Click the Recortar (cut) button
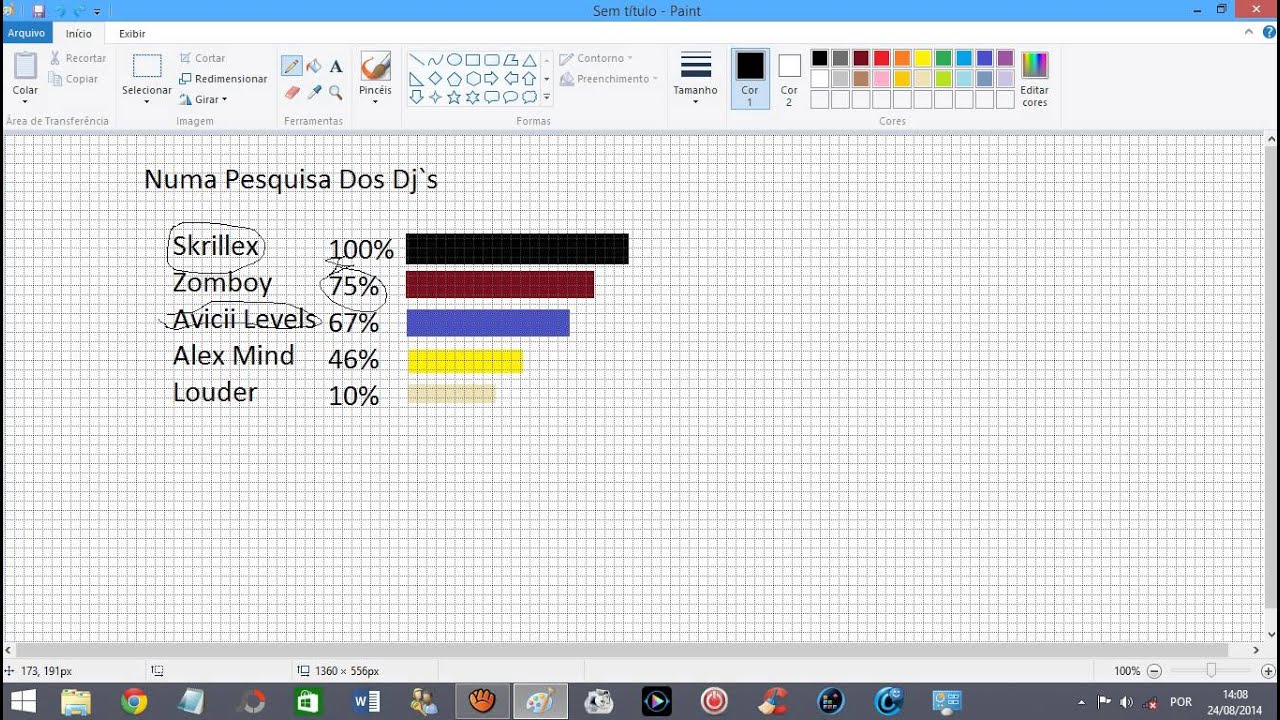The width and height of the screenshot is (1280, 720). (78, 58)
